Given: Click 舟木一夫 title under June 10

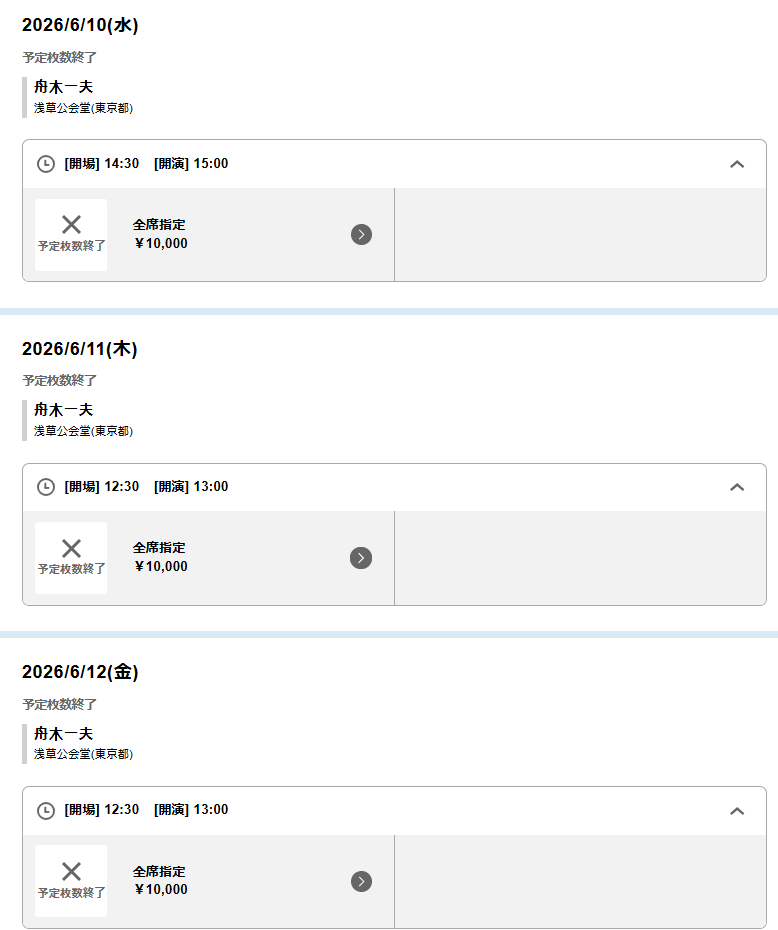Looking at the screenshot, I should point(63,87).
